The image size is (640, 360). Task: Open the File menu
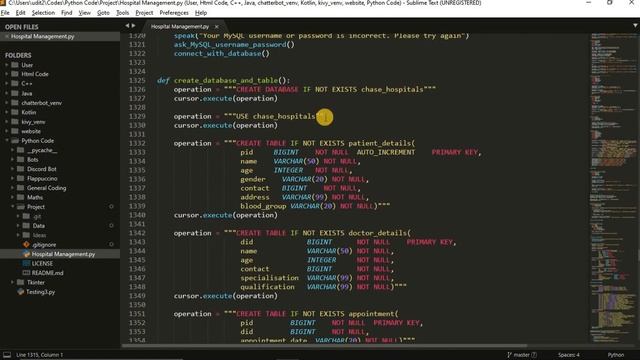pyautogui.click(x=5, y=13)
